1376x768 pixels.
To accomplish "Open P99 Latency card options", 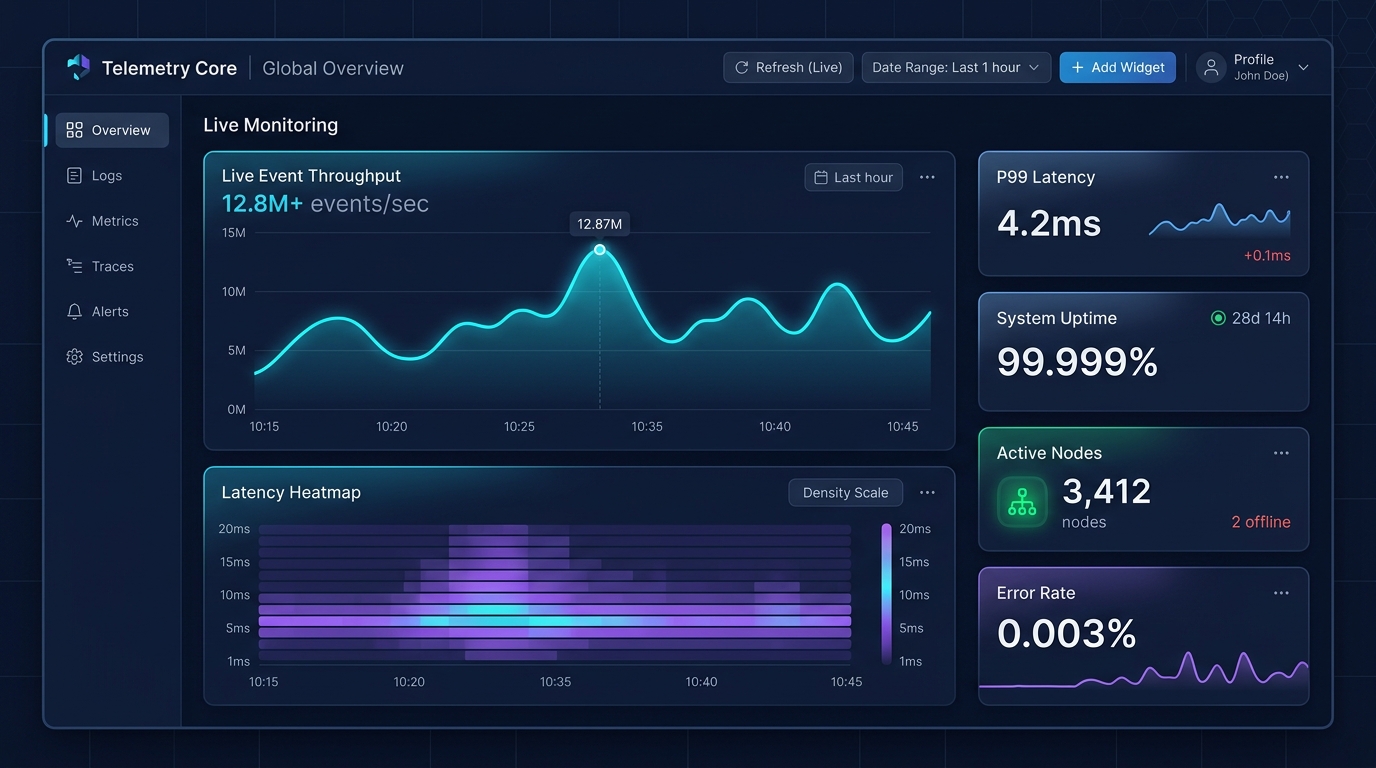I will coord(1281,177).
